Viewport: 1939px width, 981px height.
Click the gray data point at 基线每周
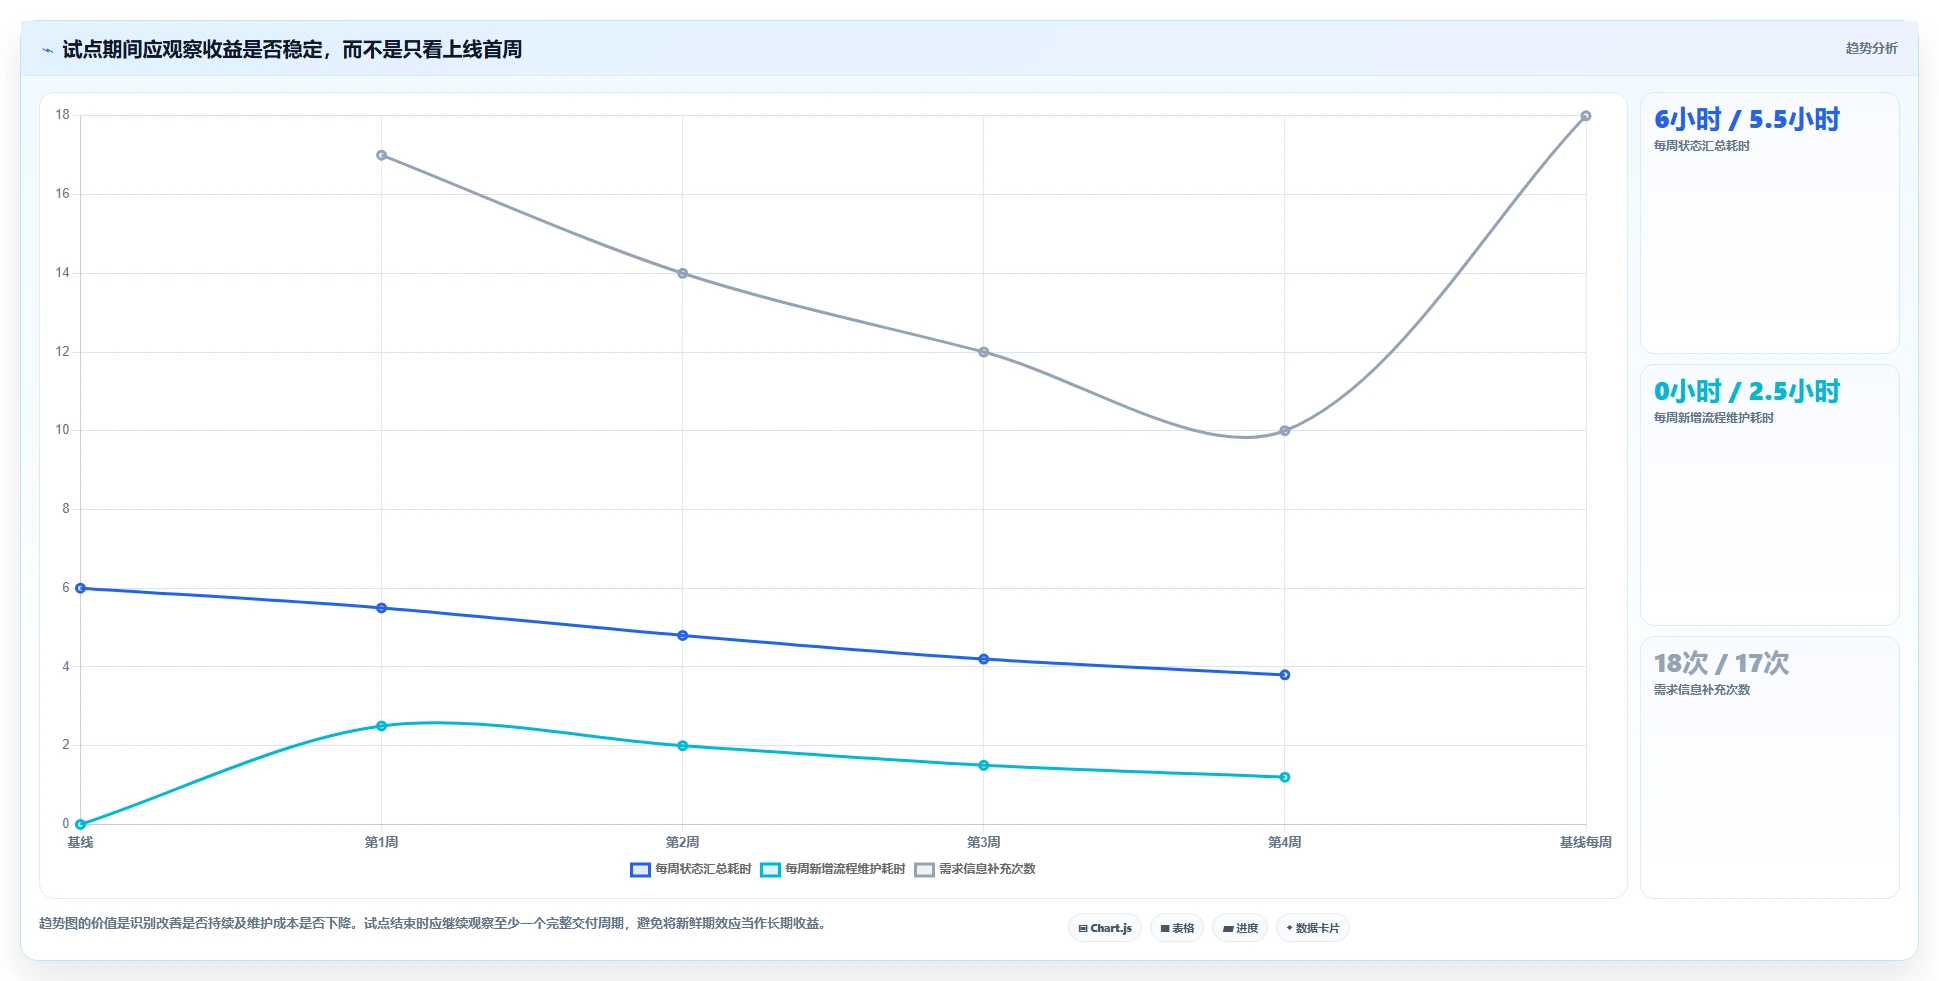(1585, 116)
